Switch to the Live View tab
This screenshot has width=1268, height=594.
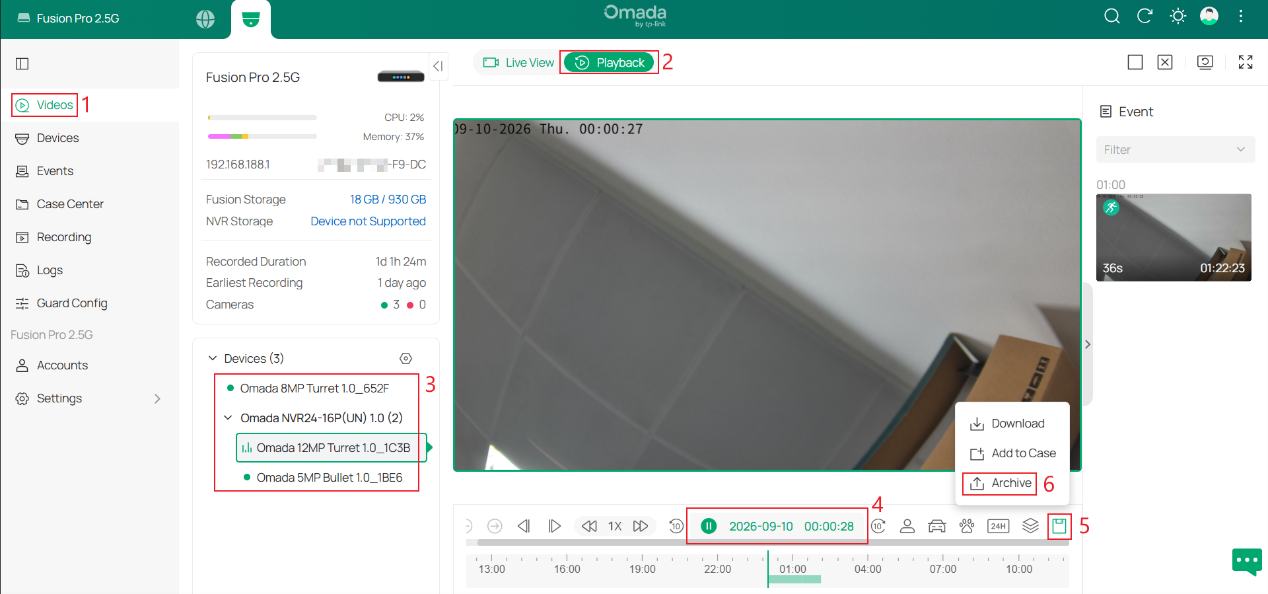518,62
